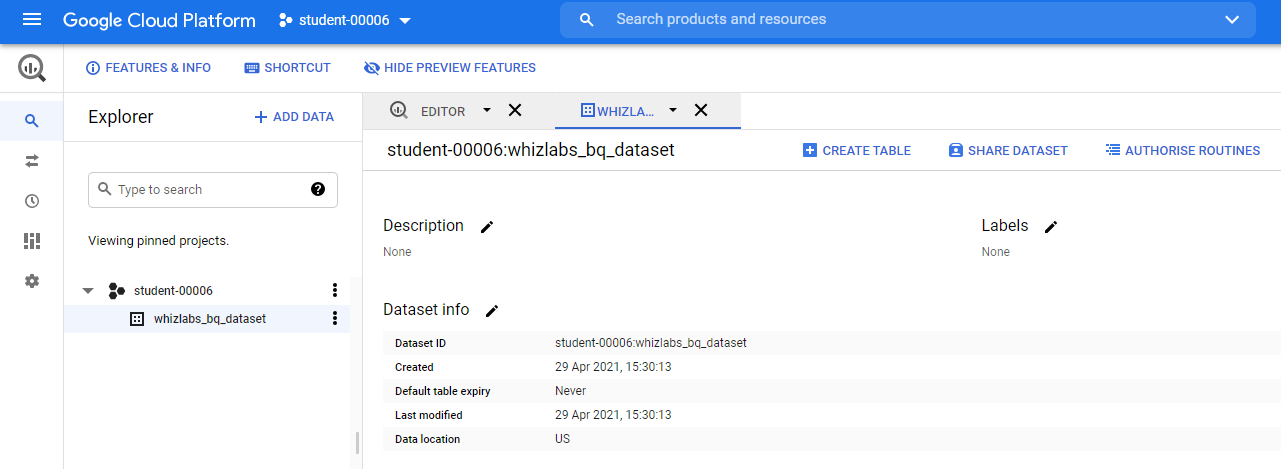The height and width of the screenshot is (469, 1281).
Task: Open BI Engine gear icon in sidebar
Action: click(32, 281)
